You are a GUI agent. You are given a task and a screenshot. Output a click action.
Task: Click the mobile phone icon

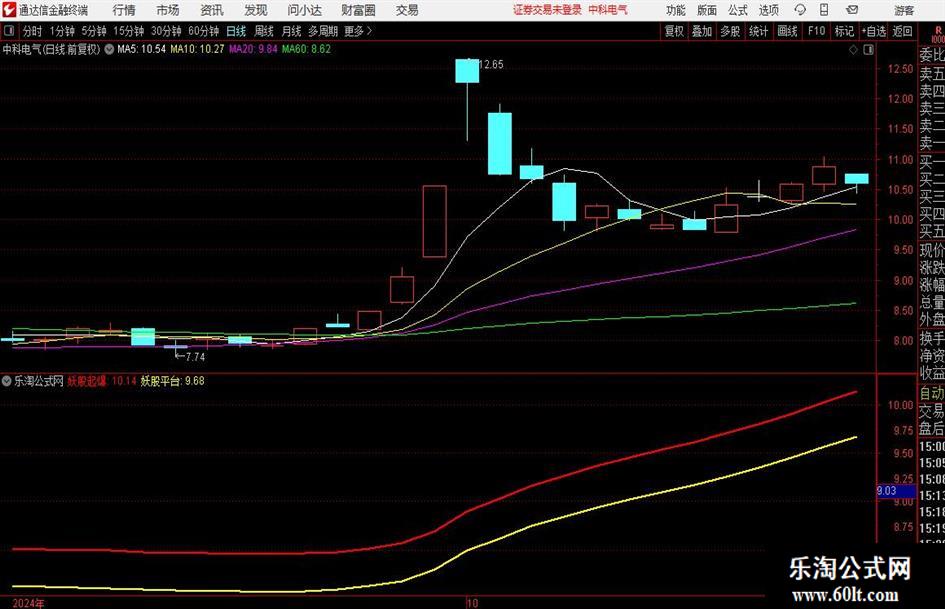[x=824, y=10]
